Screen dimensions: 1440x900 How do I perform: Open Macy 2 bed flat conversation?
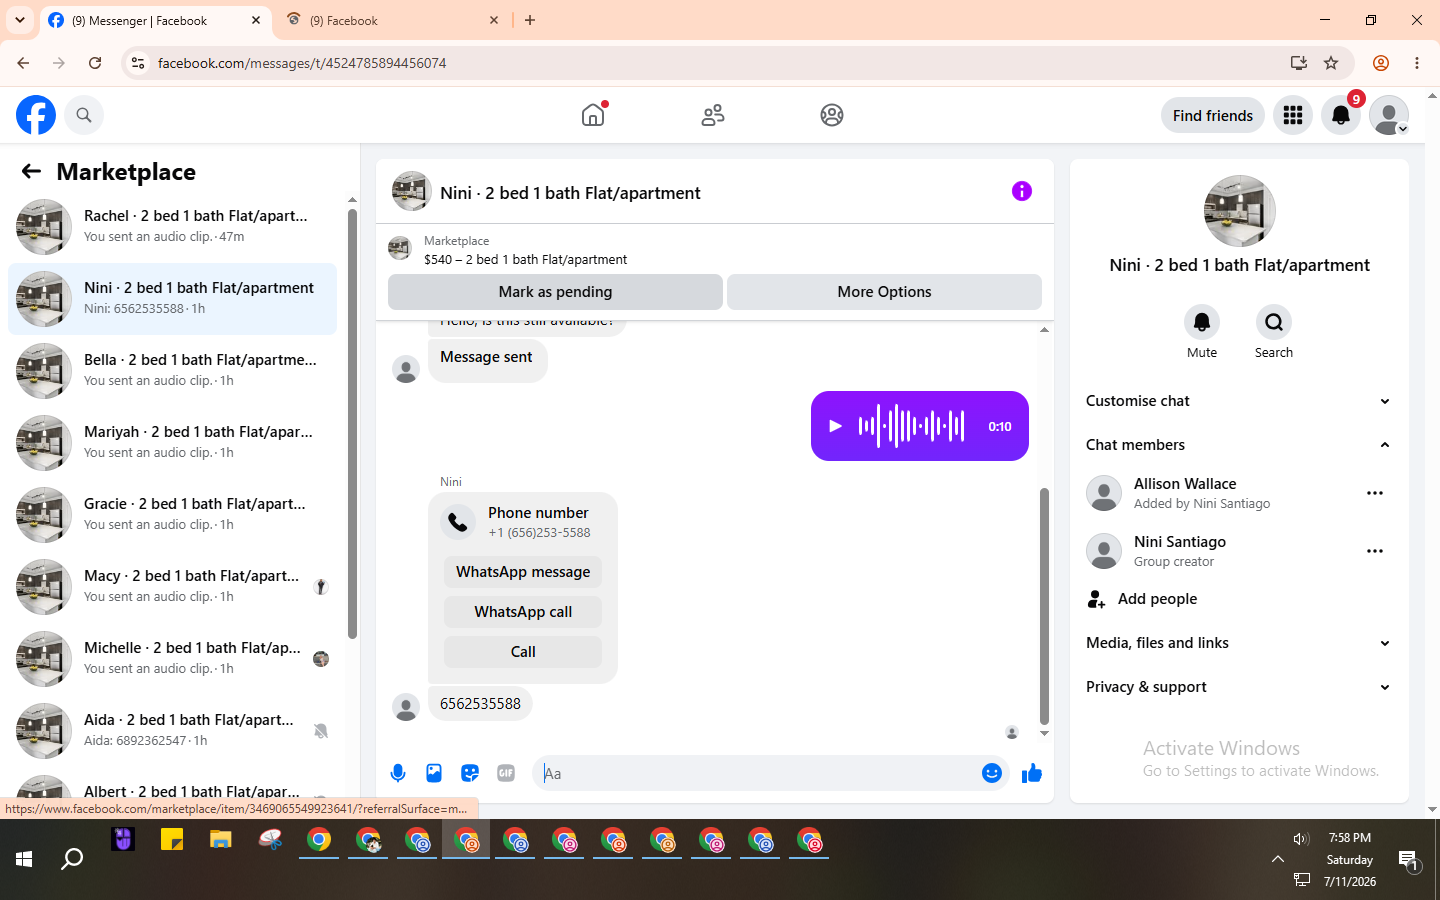[172, 587]
